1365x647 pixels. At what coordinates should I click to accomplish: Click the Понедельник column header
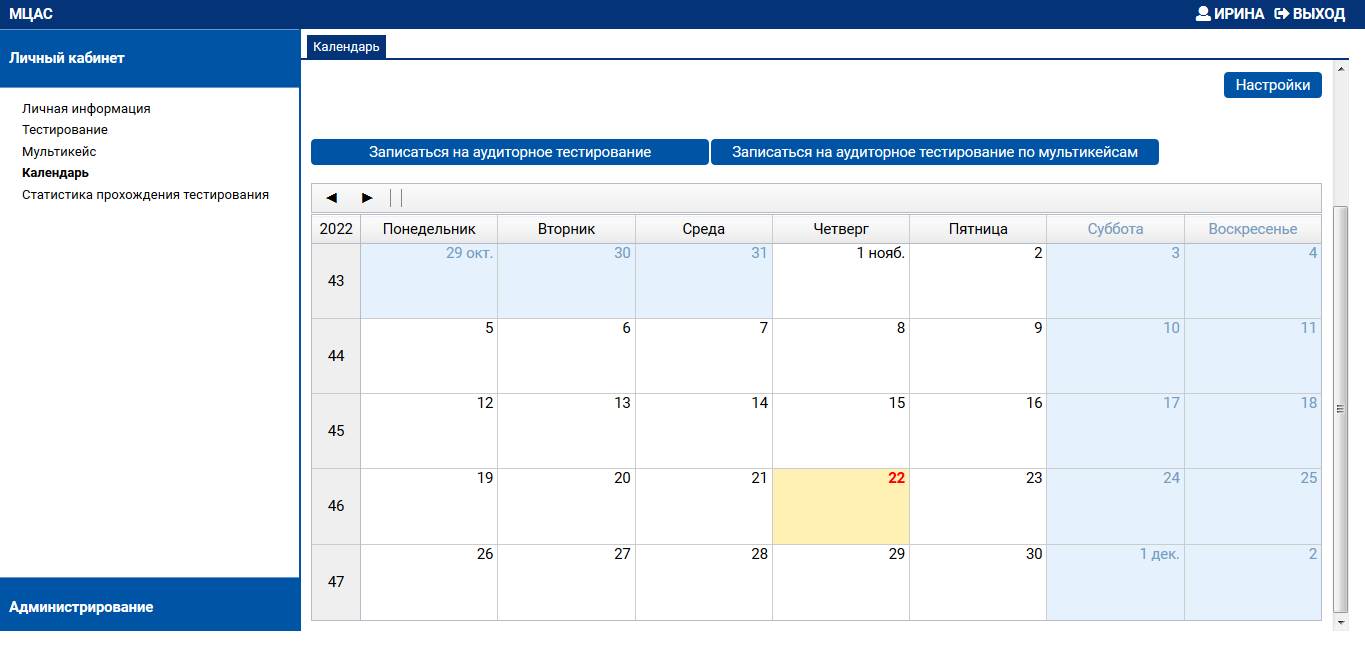pos(429,229)
